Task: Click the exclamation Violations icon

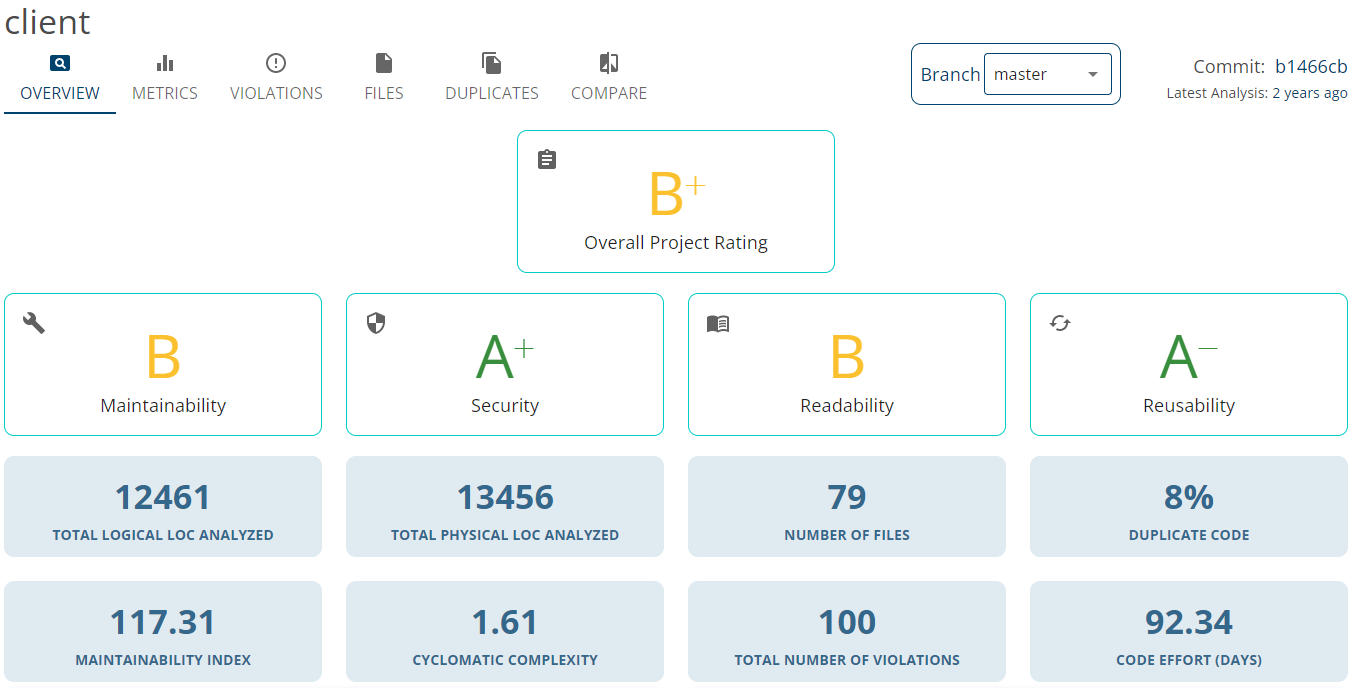Action: click(x=276, y=63)
